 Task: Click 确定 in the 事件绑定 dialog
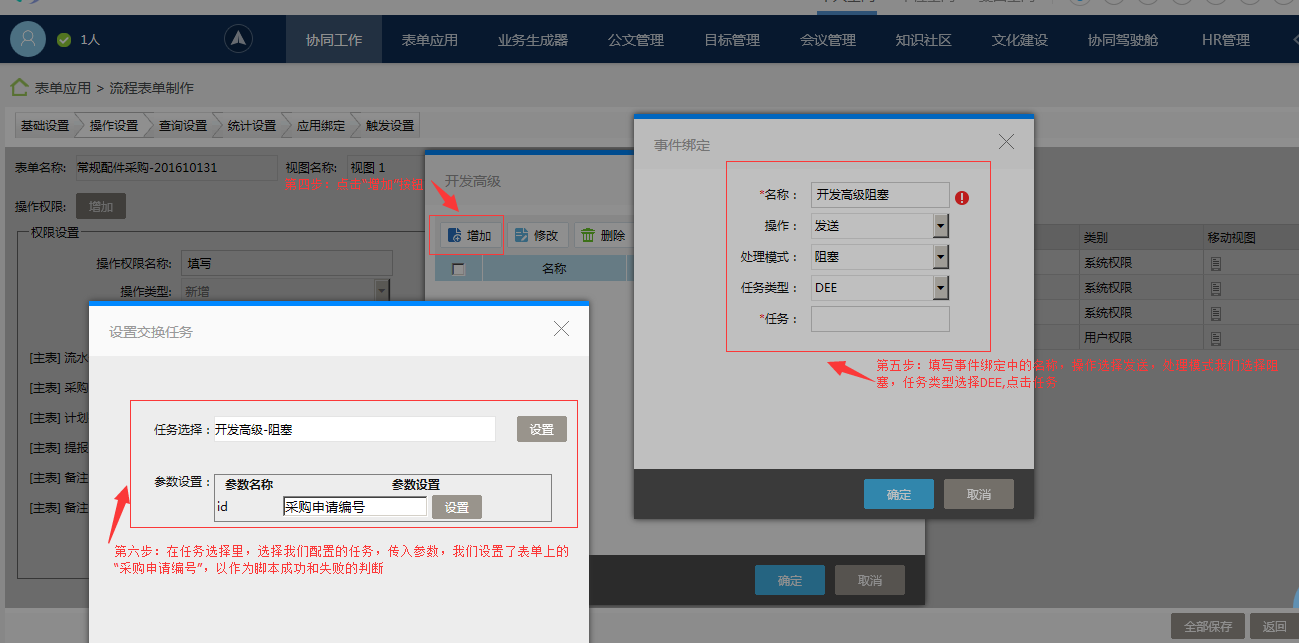[x=899, y=494]
